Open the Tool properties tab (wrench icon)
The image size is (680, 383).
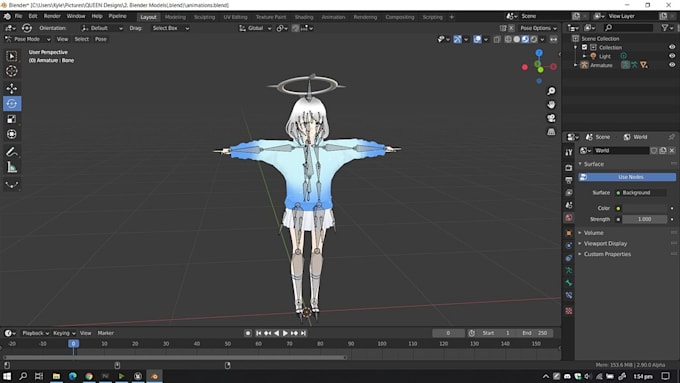[x=569, y=153]
